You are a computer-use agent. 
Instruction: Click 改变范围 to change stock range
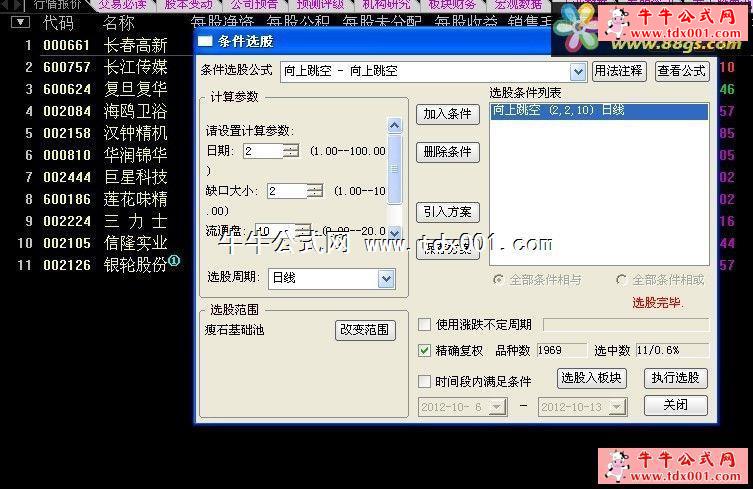point(365,330)
